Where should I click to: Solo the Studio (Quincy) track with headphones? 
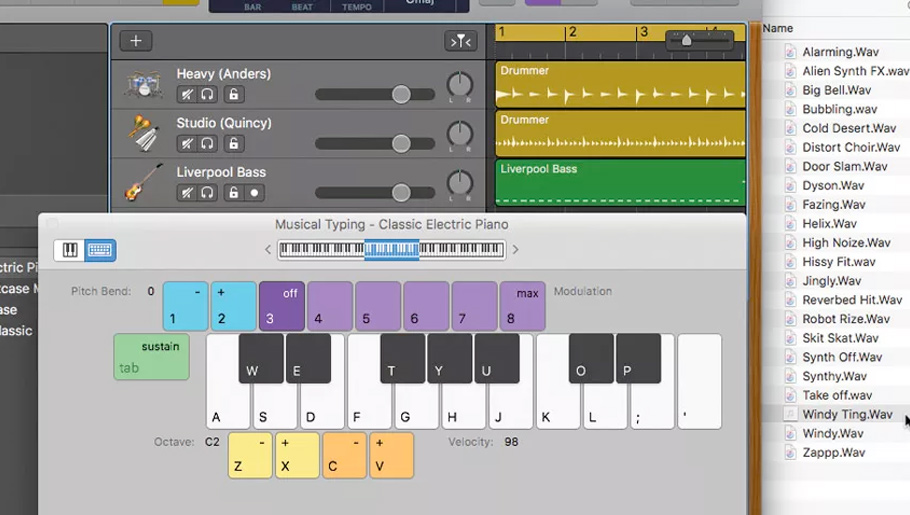pos(208,144)
